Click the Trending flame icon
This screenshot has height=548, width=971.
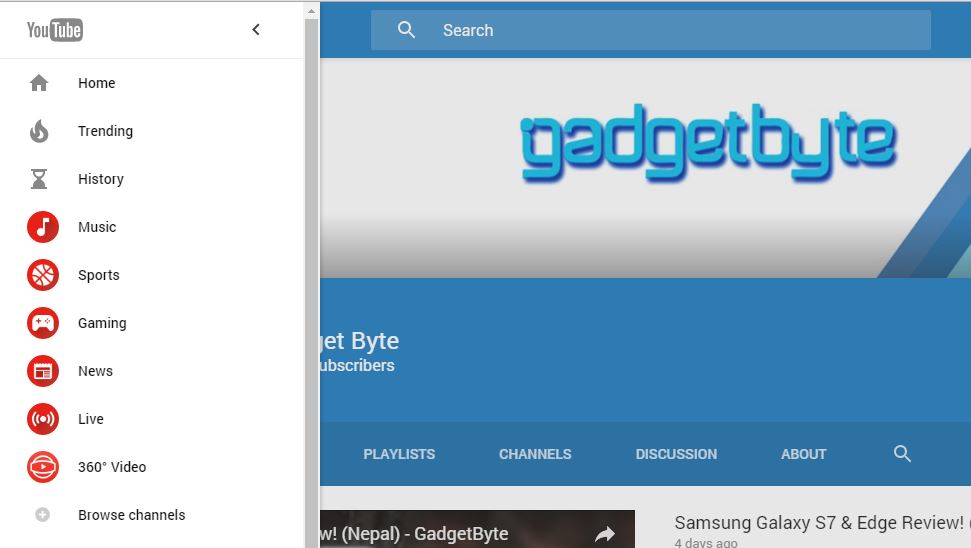click(39, 131)
